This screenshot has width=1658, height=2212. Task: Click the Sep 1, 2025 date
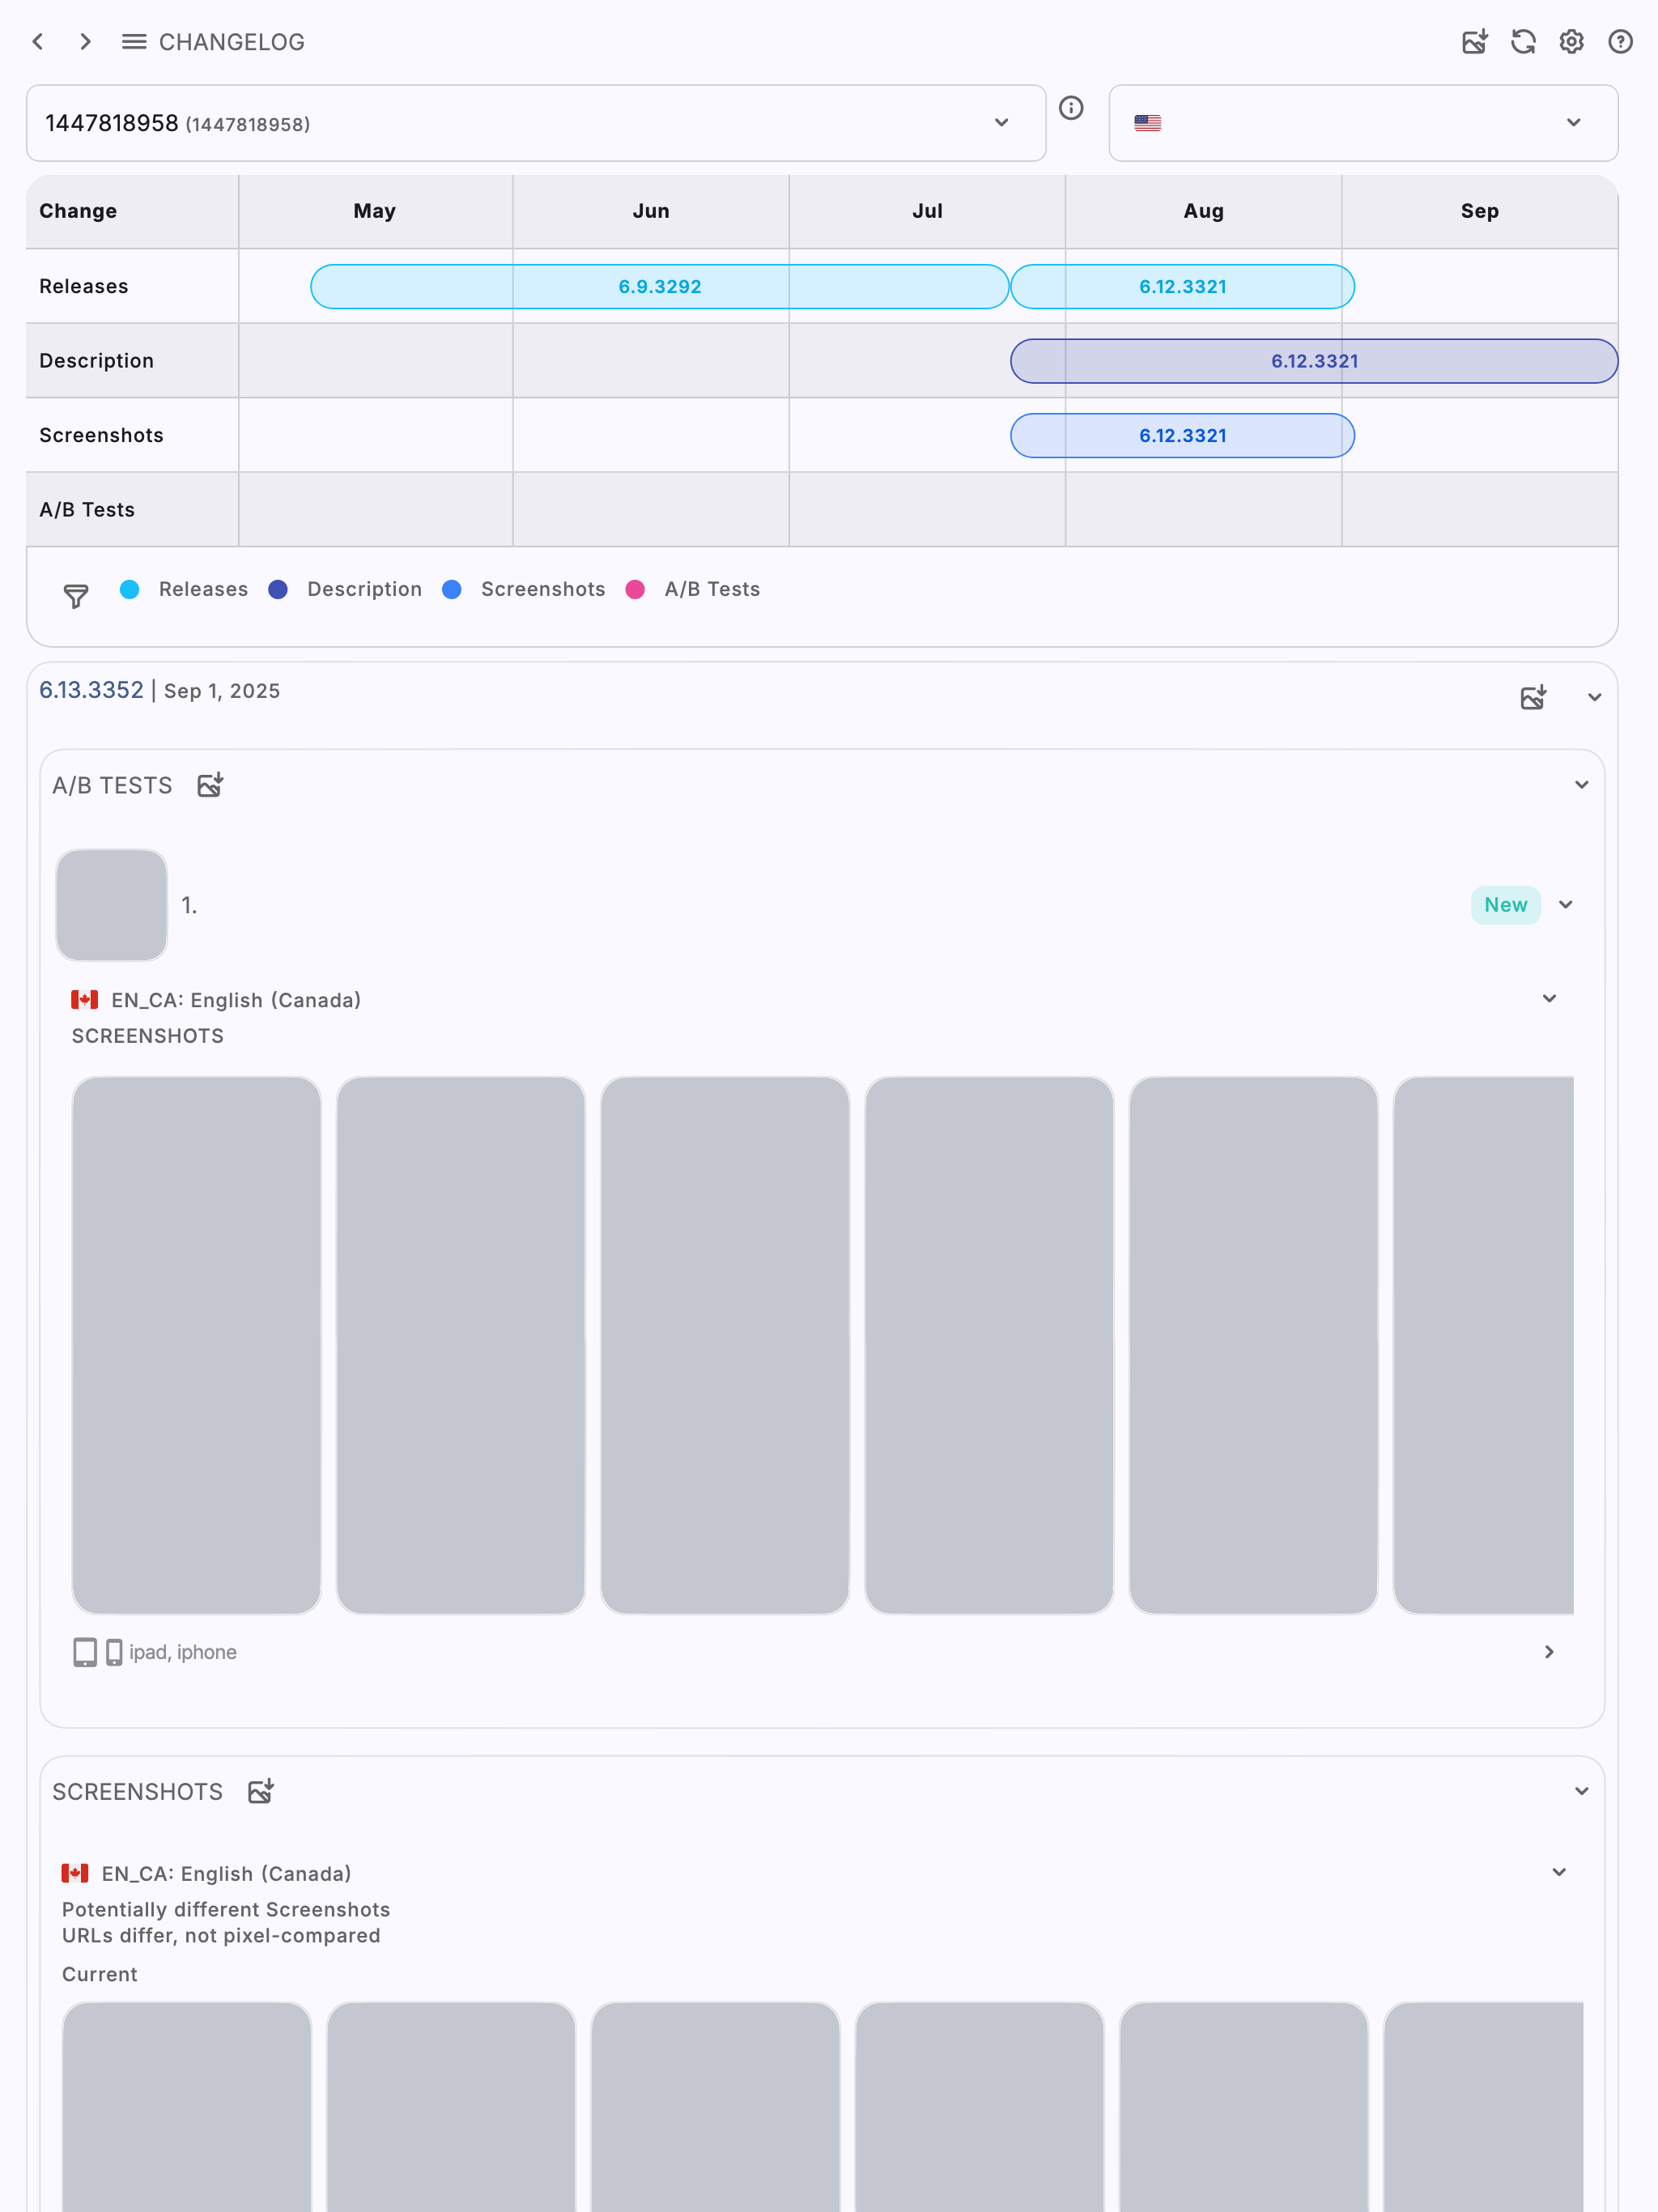click(222, 691)
